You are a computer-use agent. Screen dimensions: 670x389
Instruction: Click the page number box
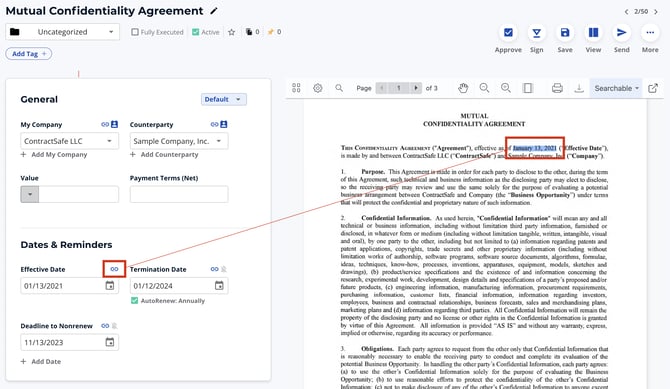(x=399, y=88)
